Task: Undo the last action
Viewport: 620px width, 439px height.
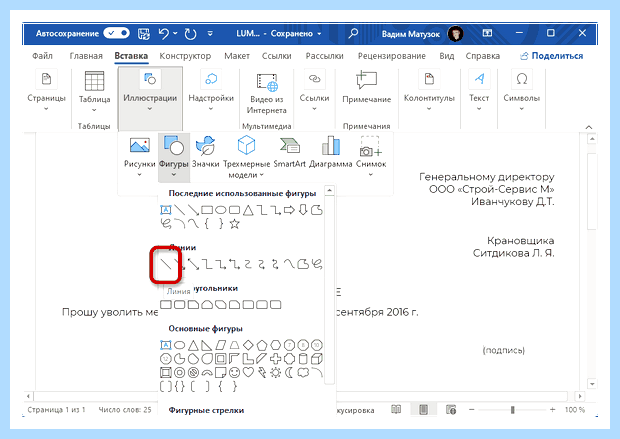Action: 164,34
